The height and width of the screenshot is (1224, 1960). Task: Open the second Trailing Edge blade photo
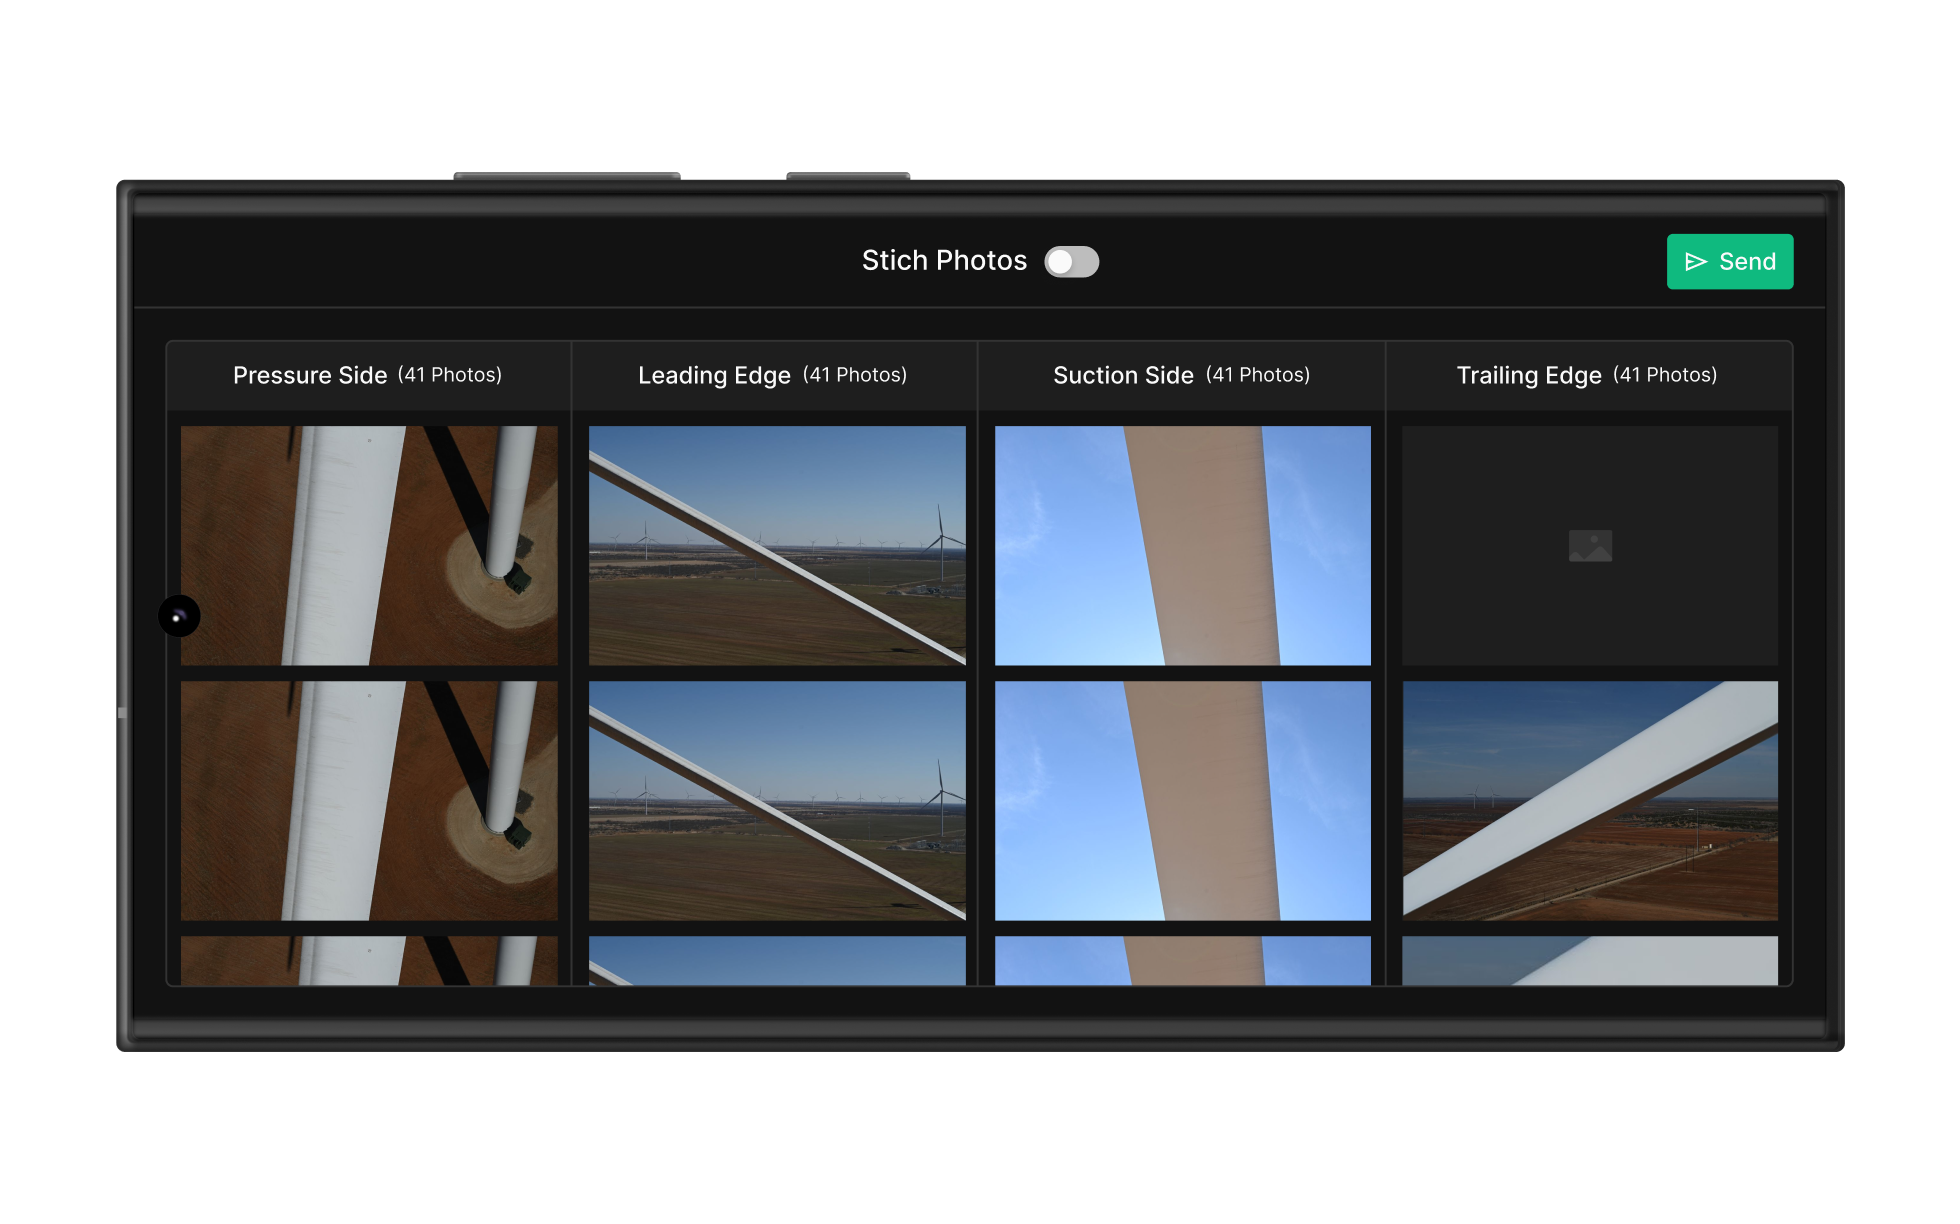[x=1590, y=800]
